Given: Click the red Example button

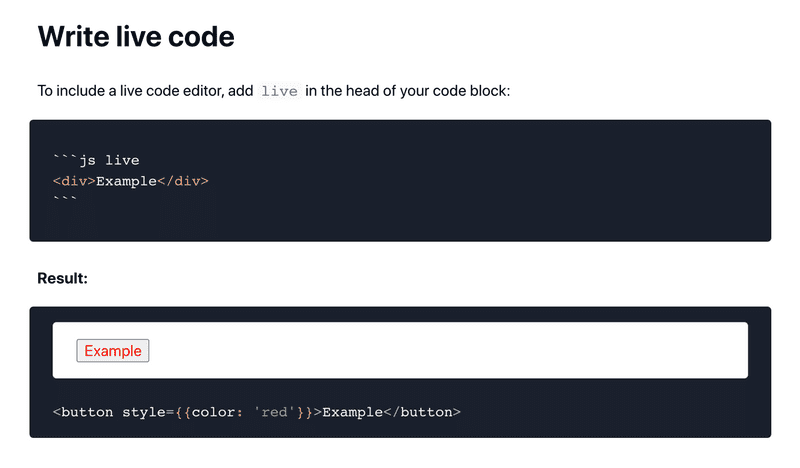Looking at the screenshot, I should 113,351.
